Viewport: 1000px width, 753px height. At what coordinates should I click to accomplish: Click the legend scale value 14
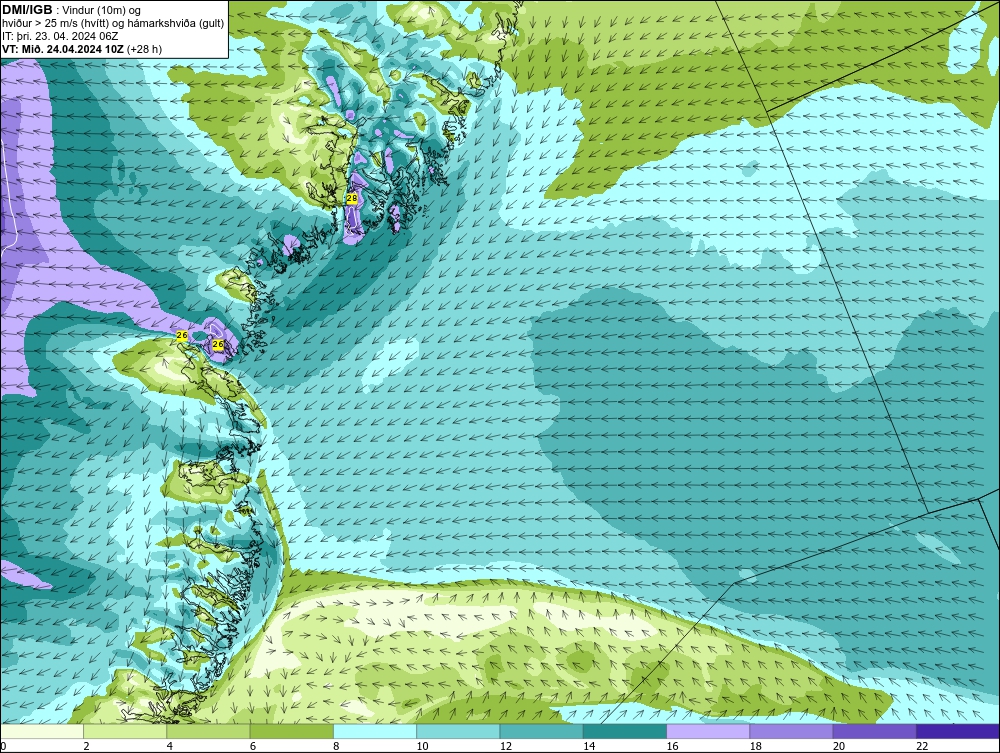(x=589, y=746)
